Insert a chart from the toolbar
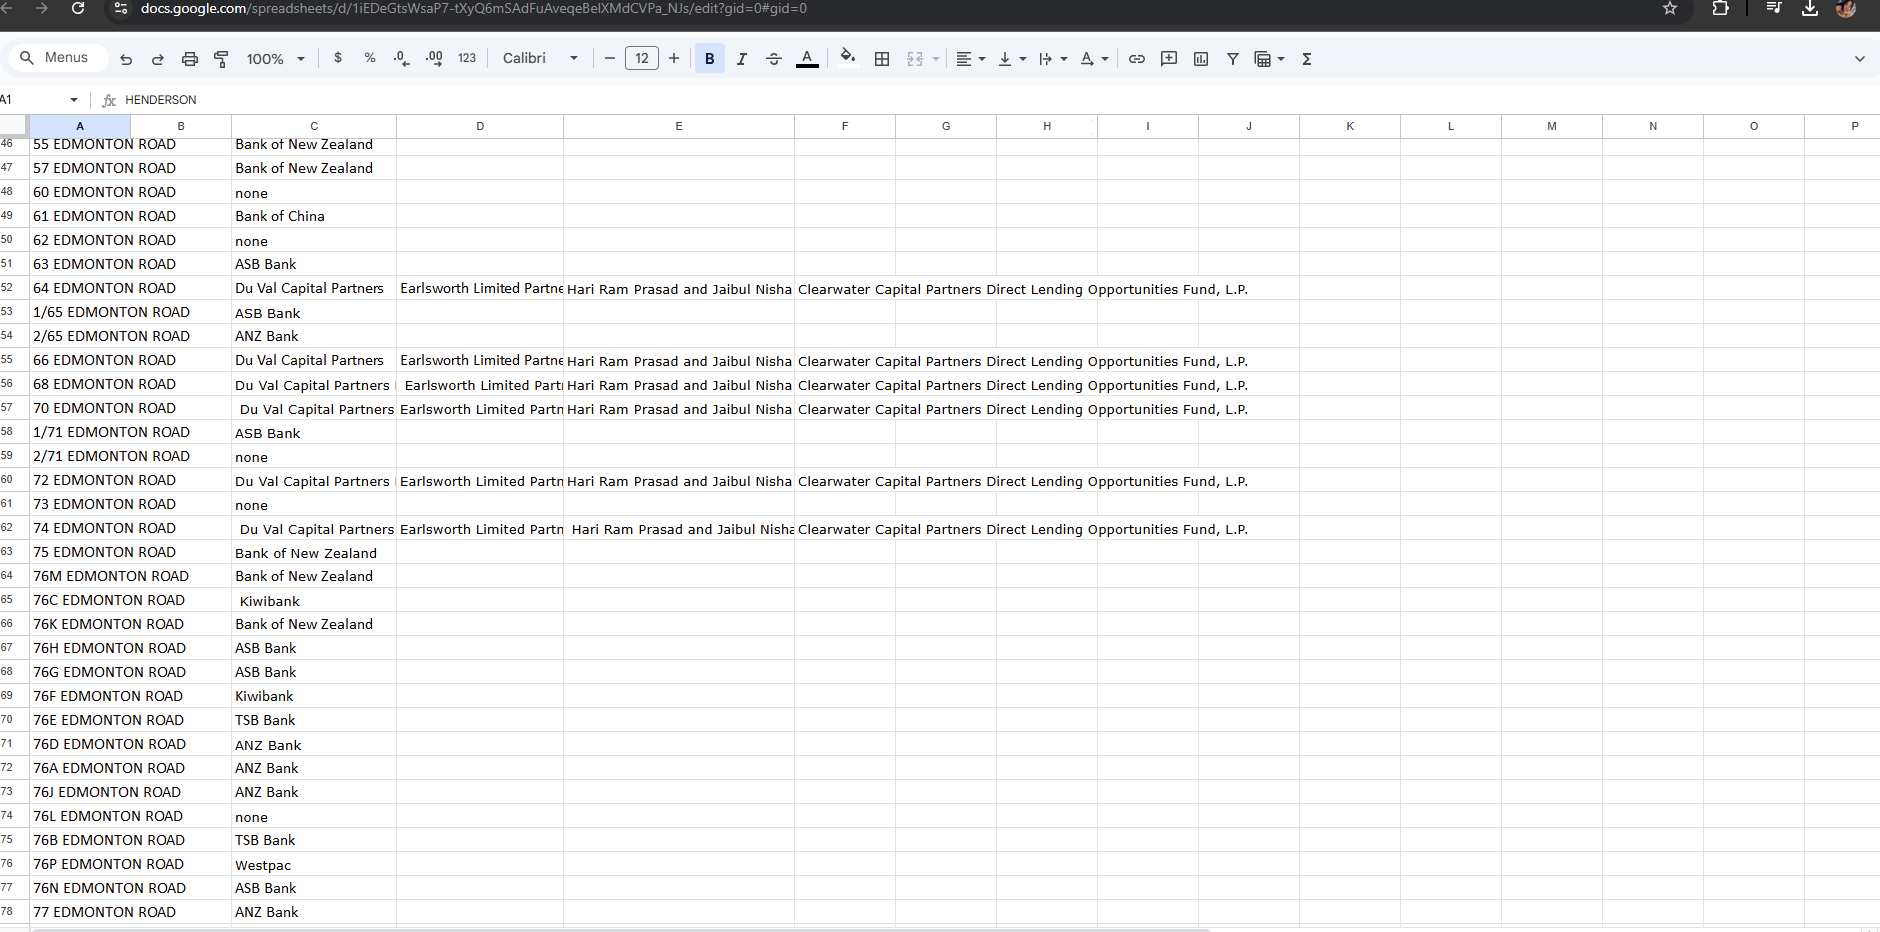Image resolution: width=1880 pixels, height=932 pixels. (x=1201, y=59)
